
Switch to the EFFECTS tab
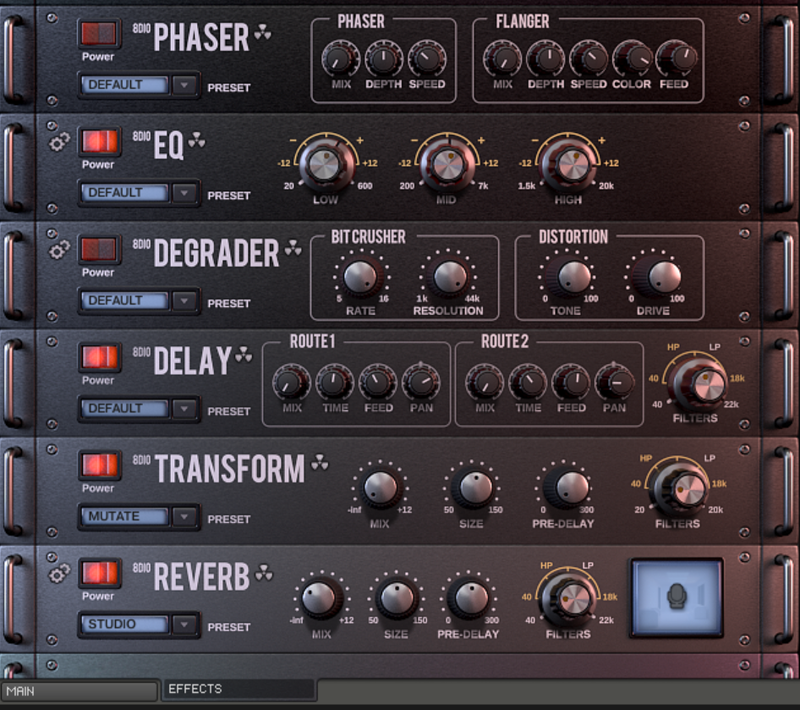point(238,689)
